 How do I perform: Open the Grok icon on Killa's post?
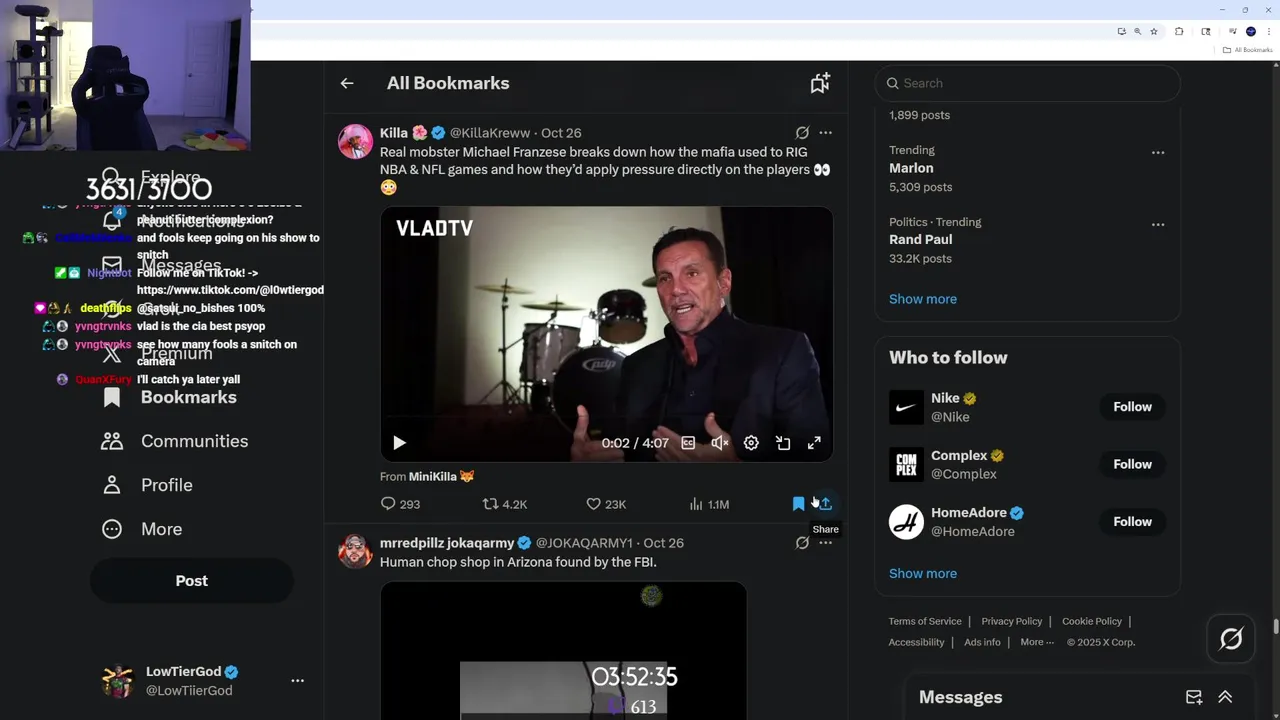(802, 133)
